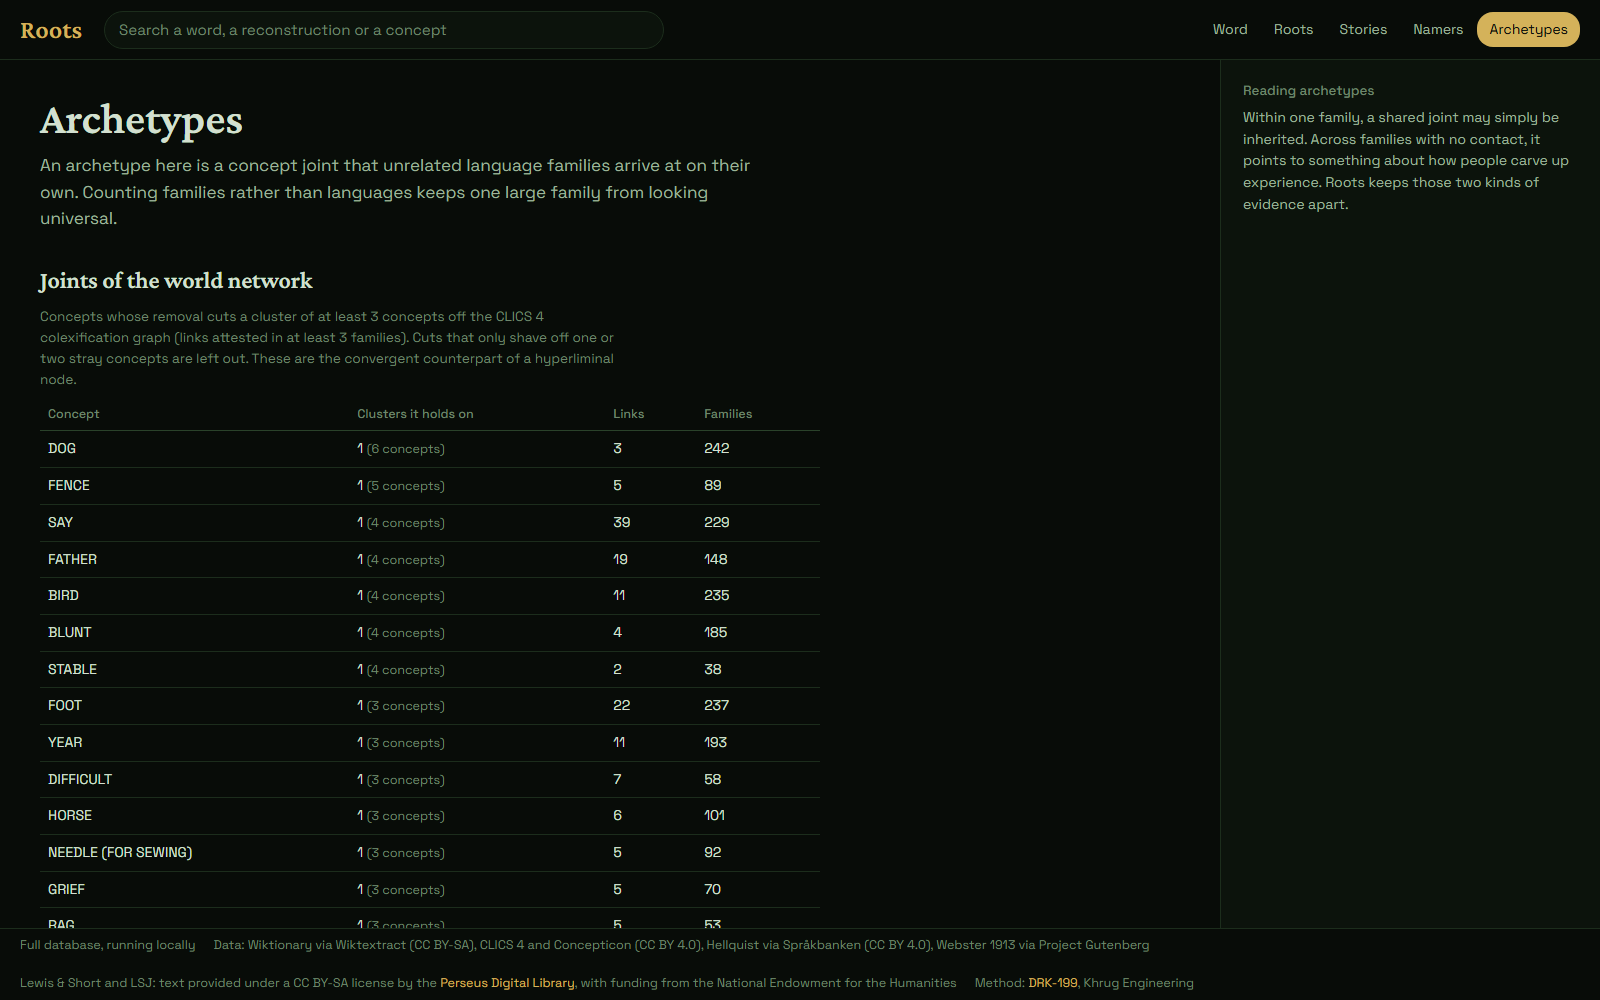The image size is (1600, 1000).
Task: Open the Perseus Digital Library link
Action: coord(507,983)
